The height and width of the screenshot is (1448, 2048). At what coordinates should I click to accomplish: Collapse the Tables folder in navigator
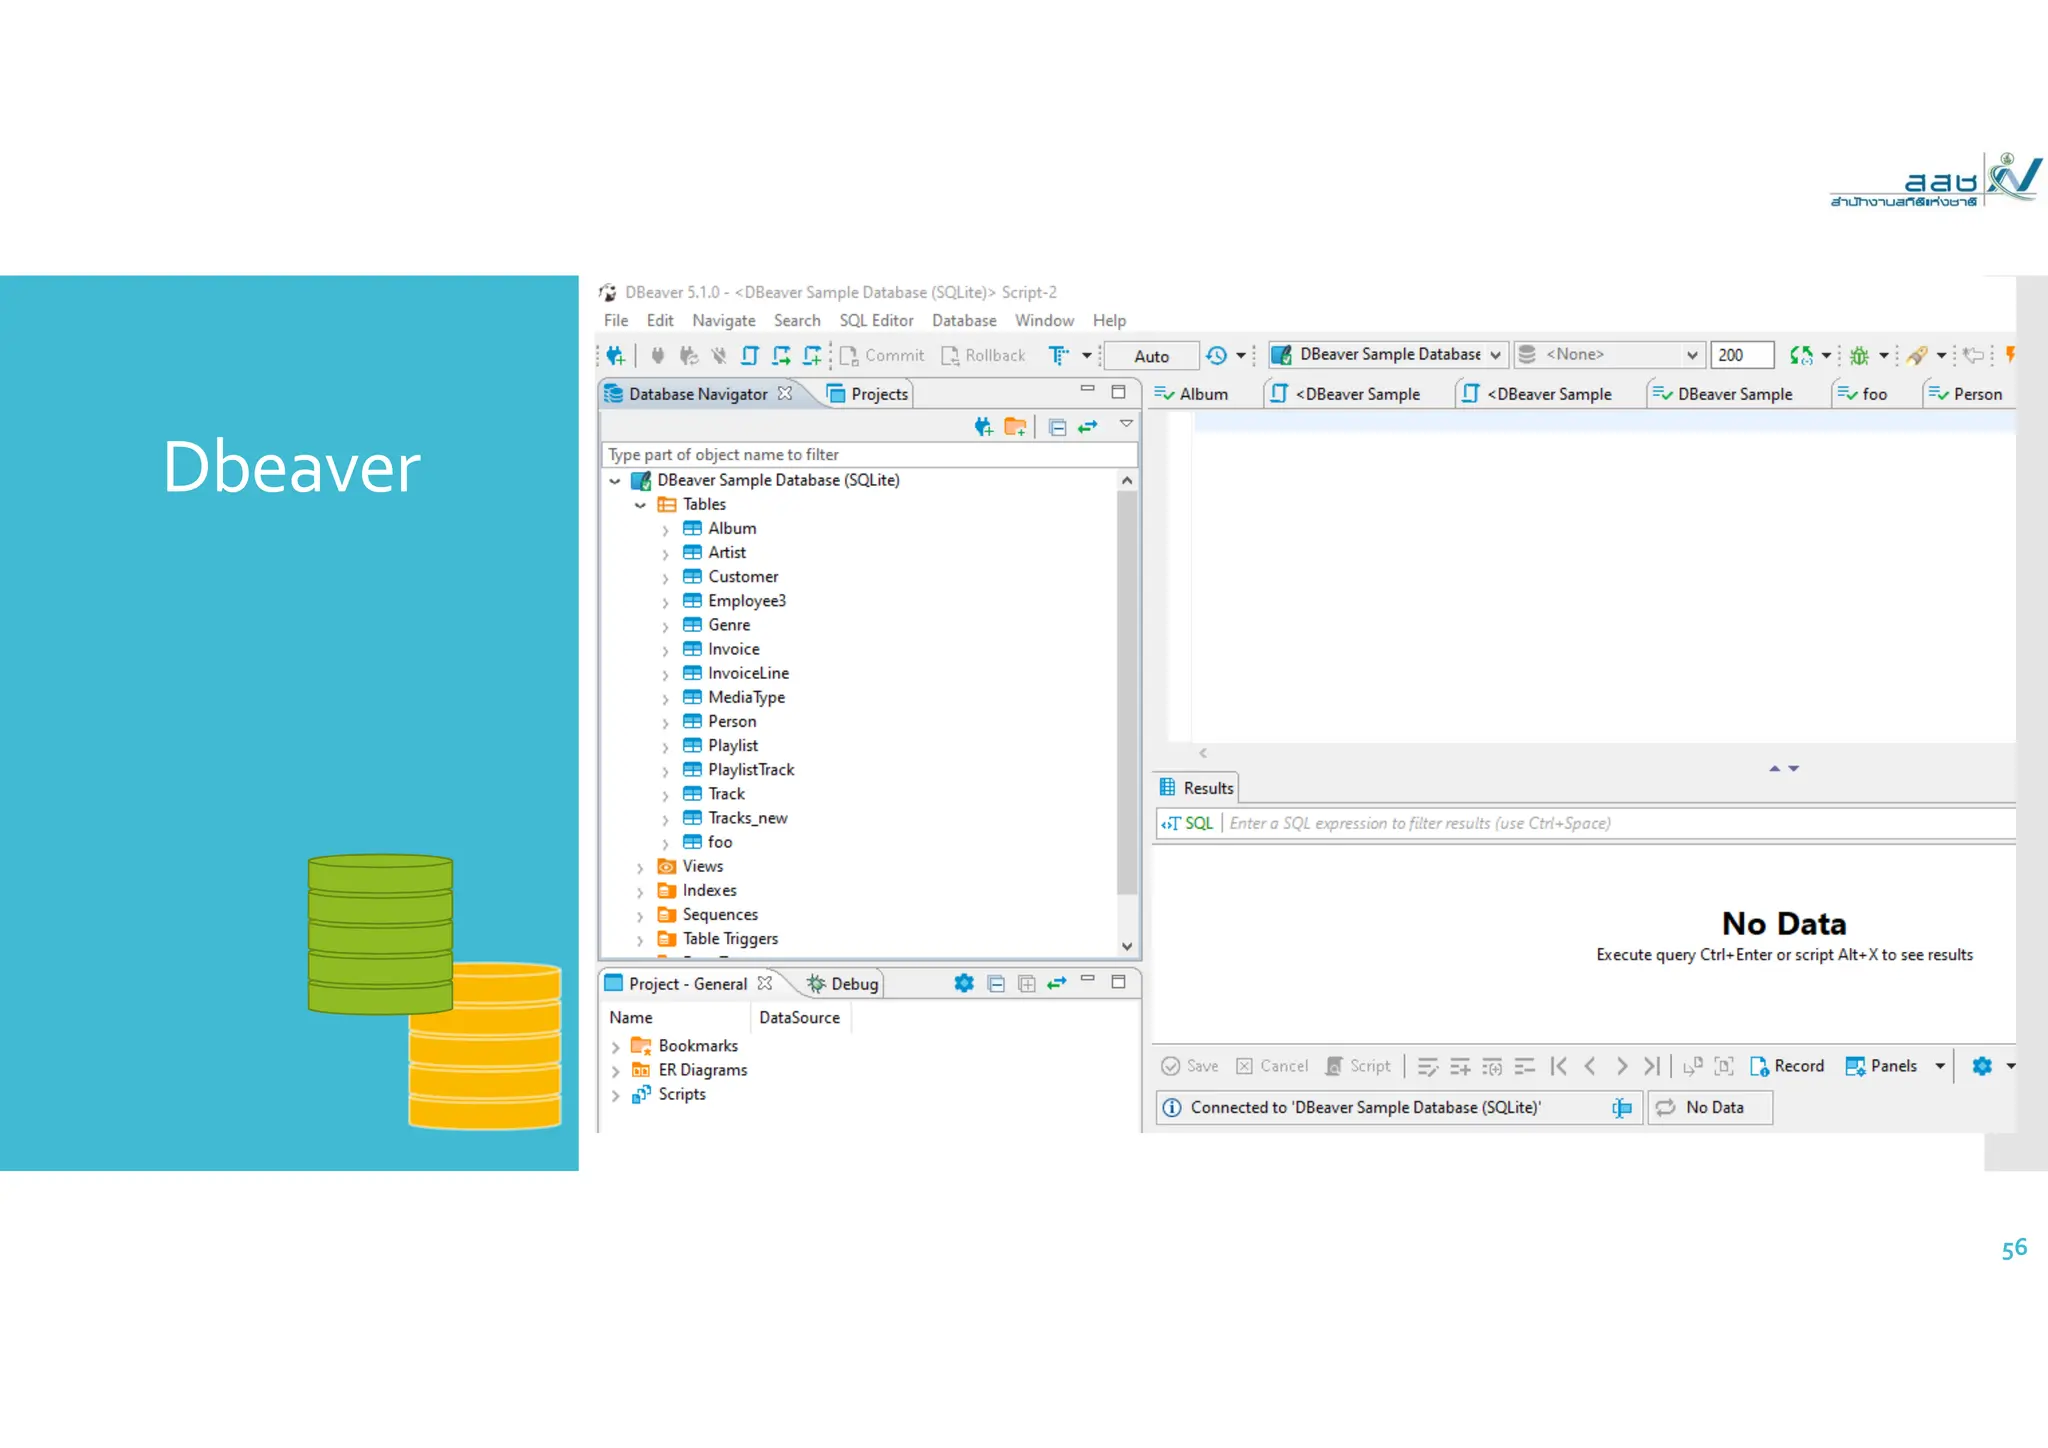[x=640, y=505]
